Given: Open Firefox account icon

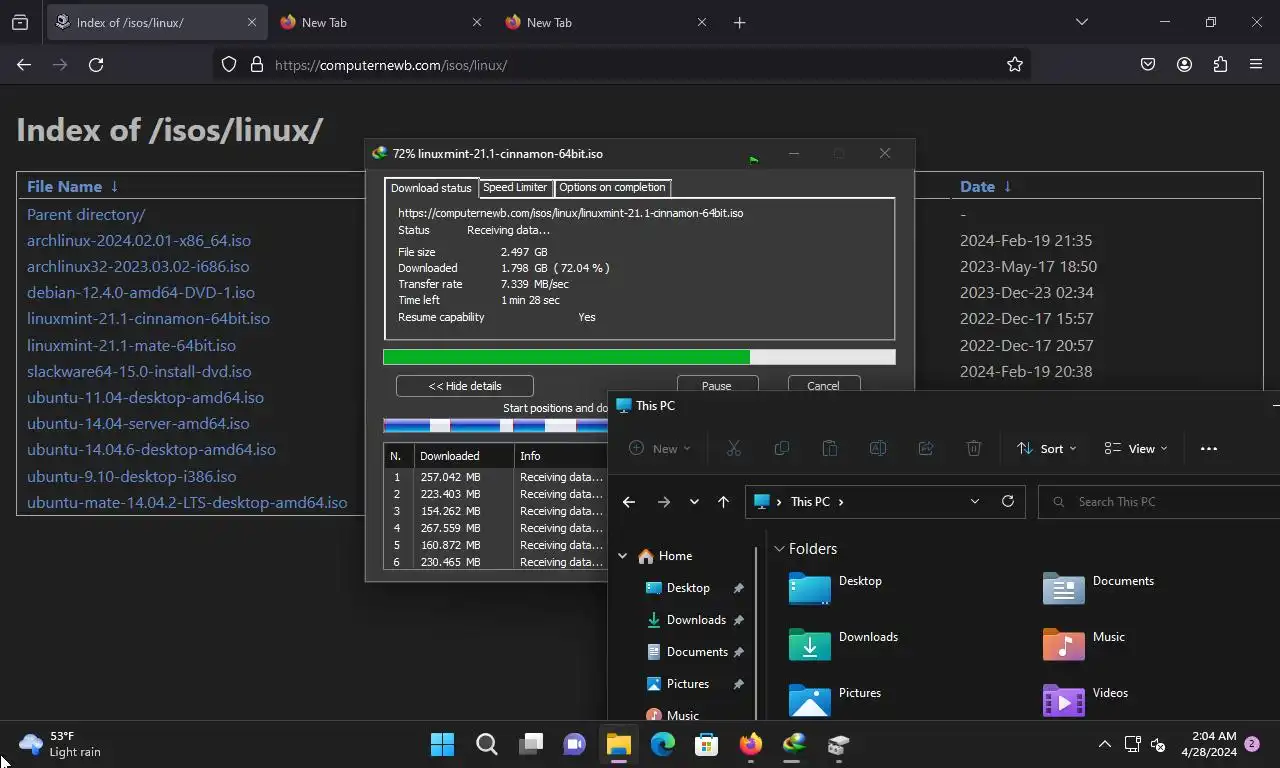Looking at the screenshot, I should (1184, 64).
